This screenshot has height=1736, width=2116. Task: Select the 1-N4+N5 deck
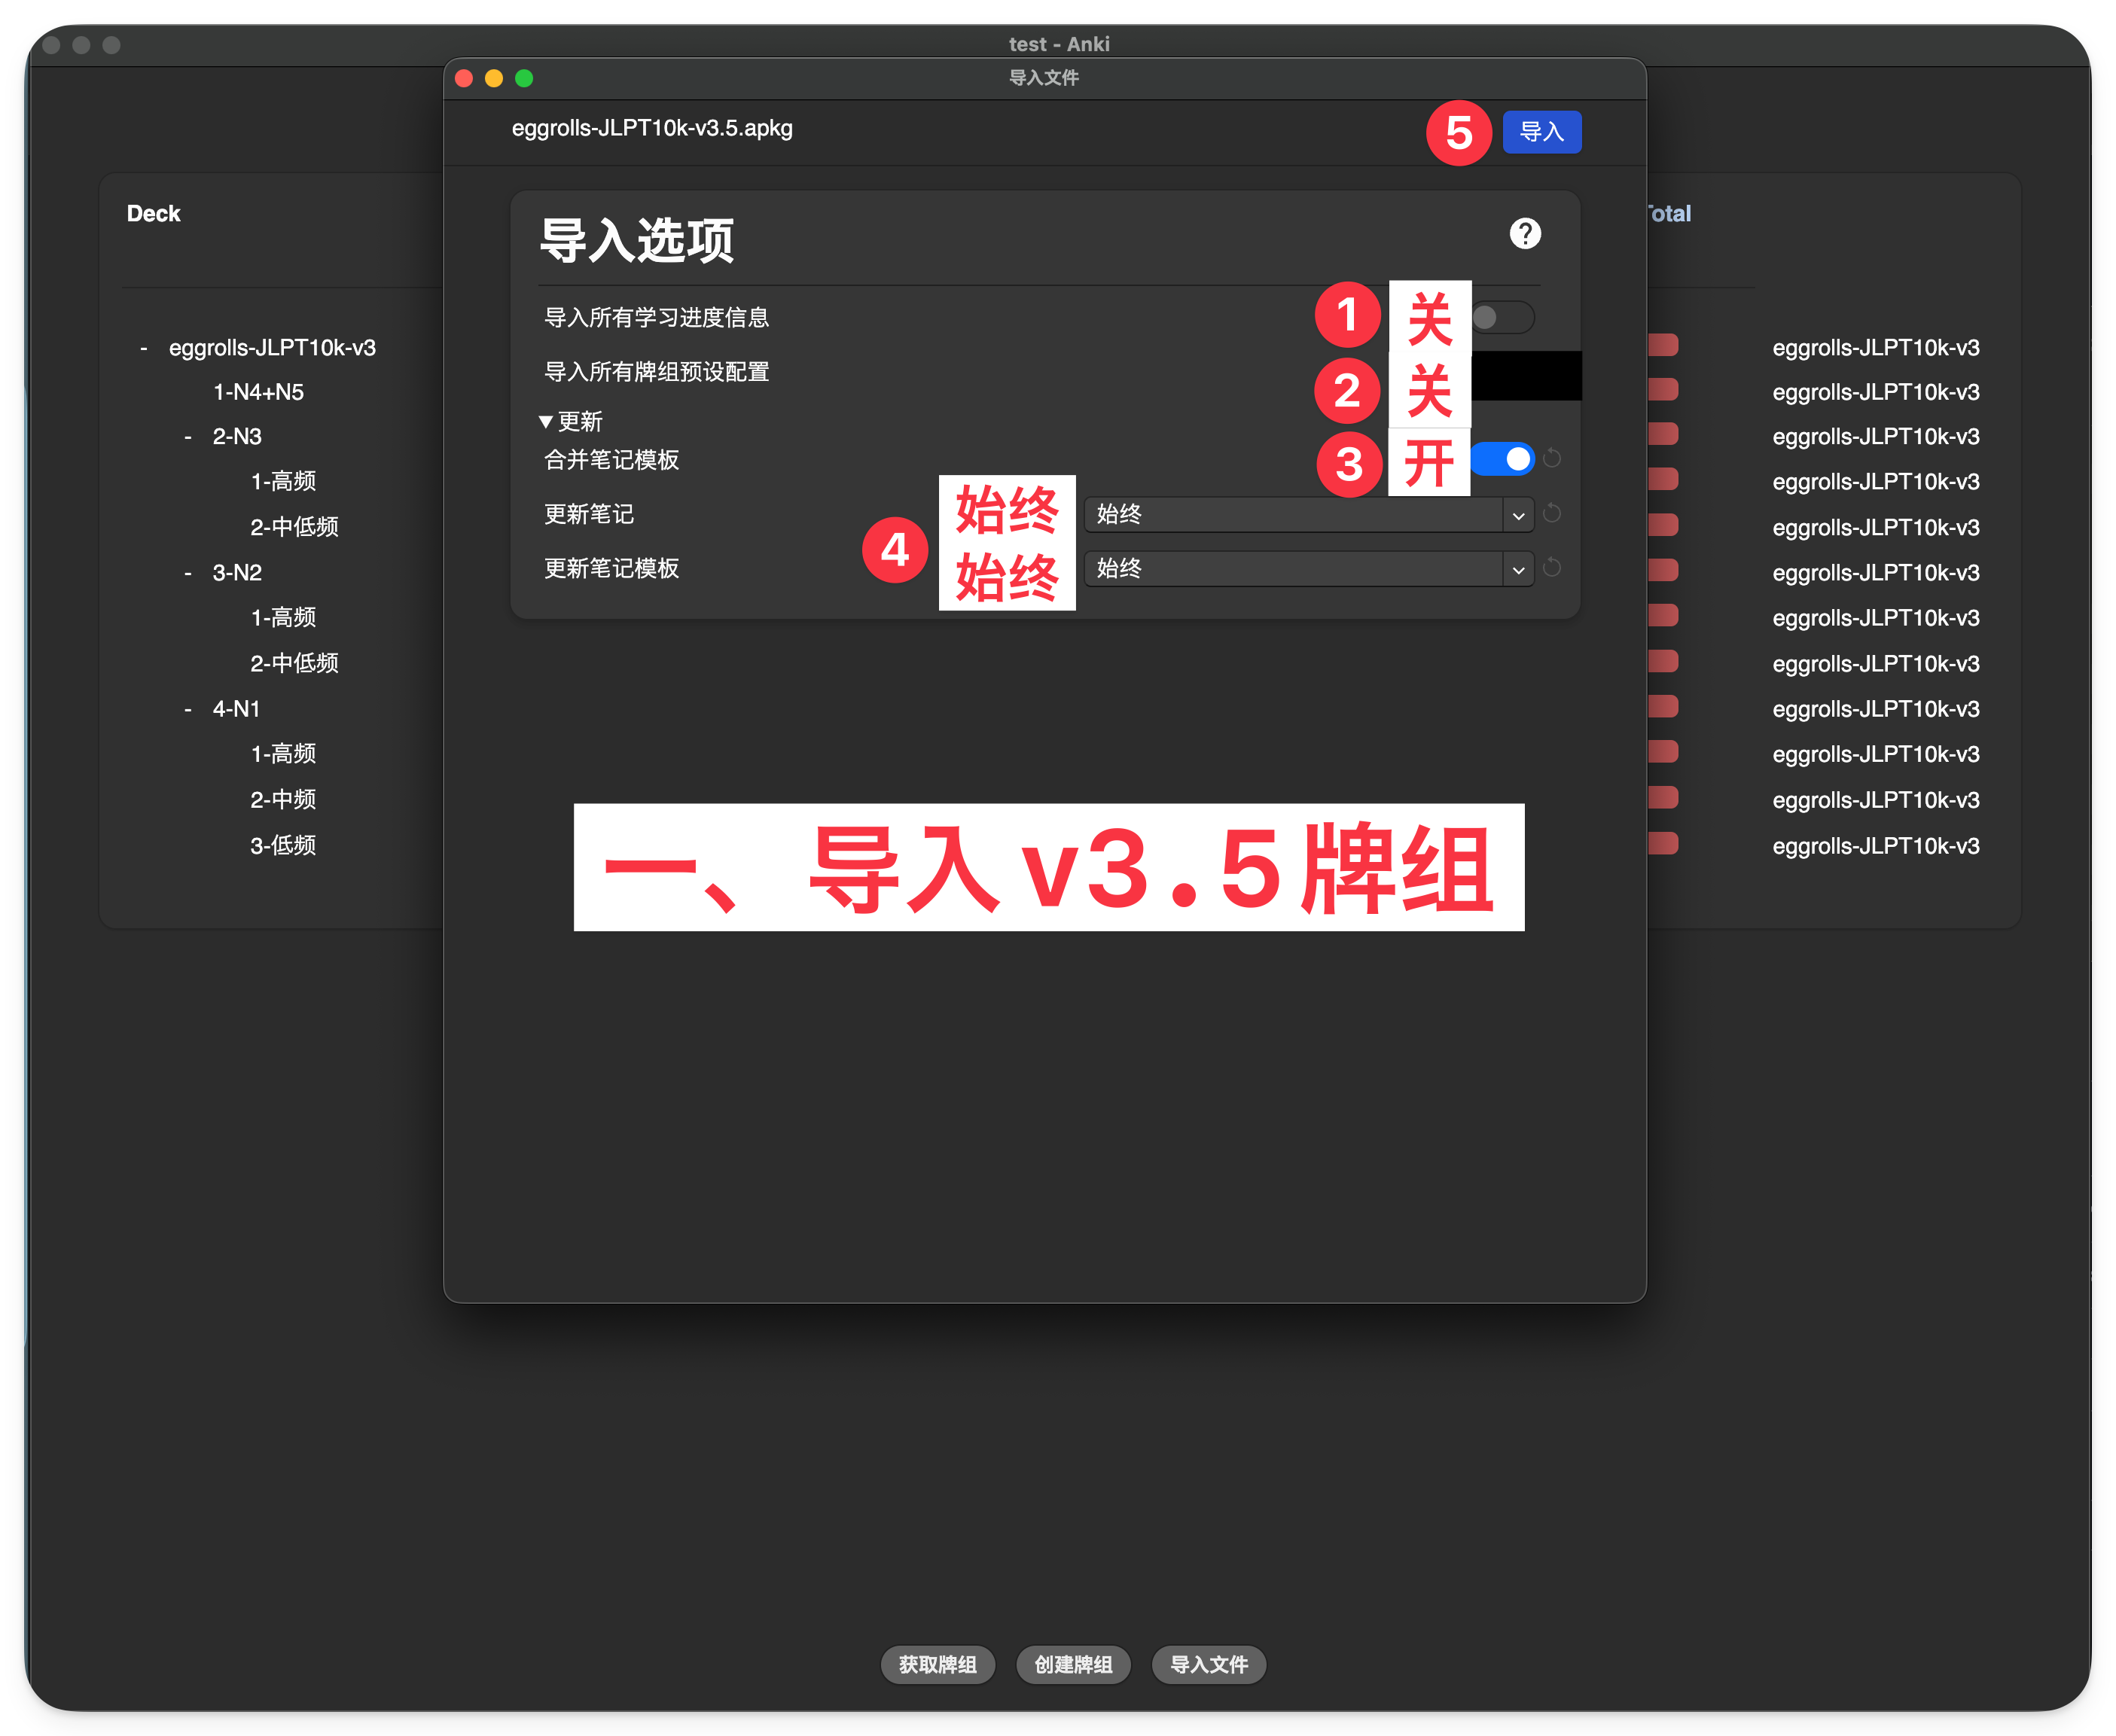258,392
